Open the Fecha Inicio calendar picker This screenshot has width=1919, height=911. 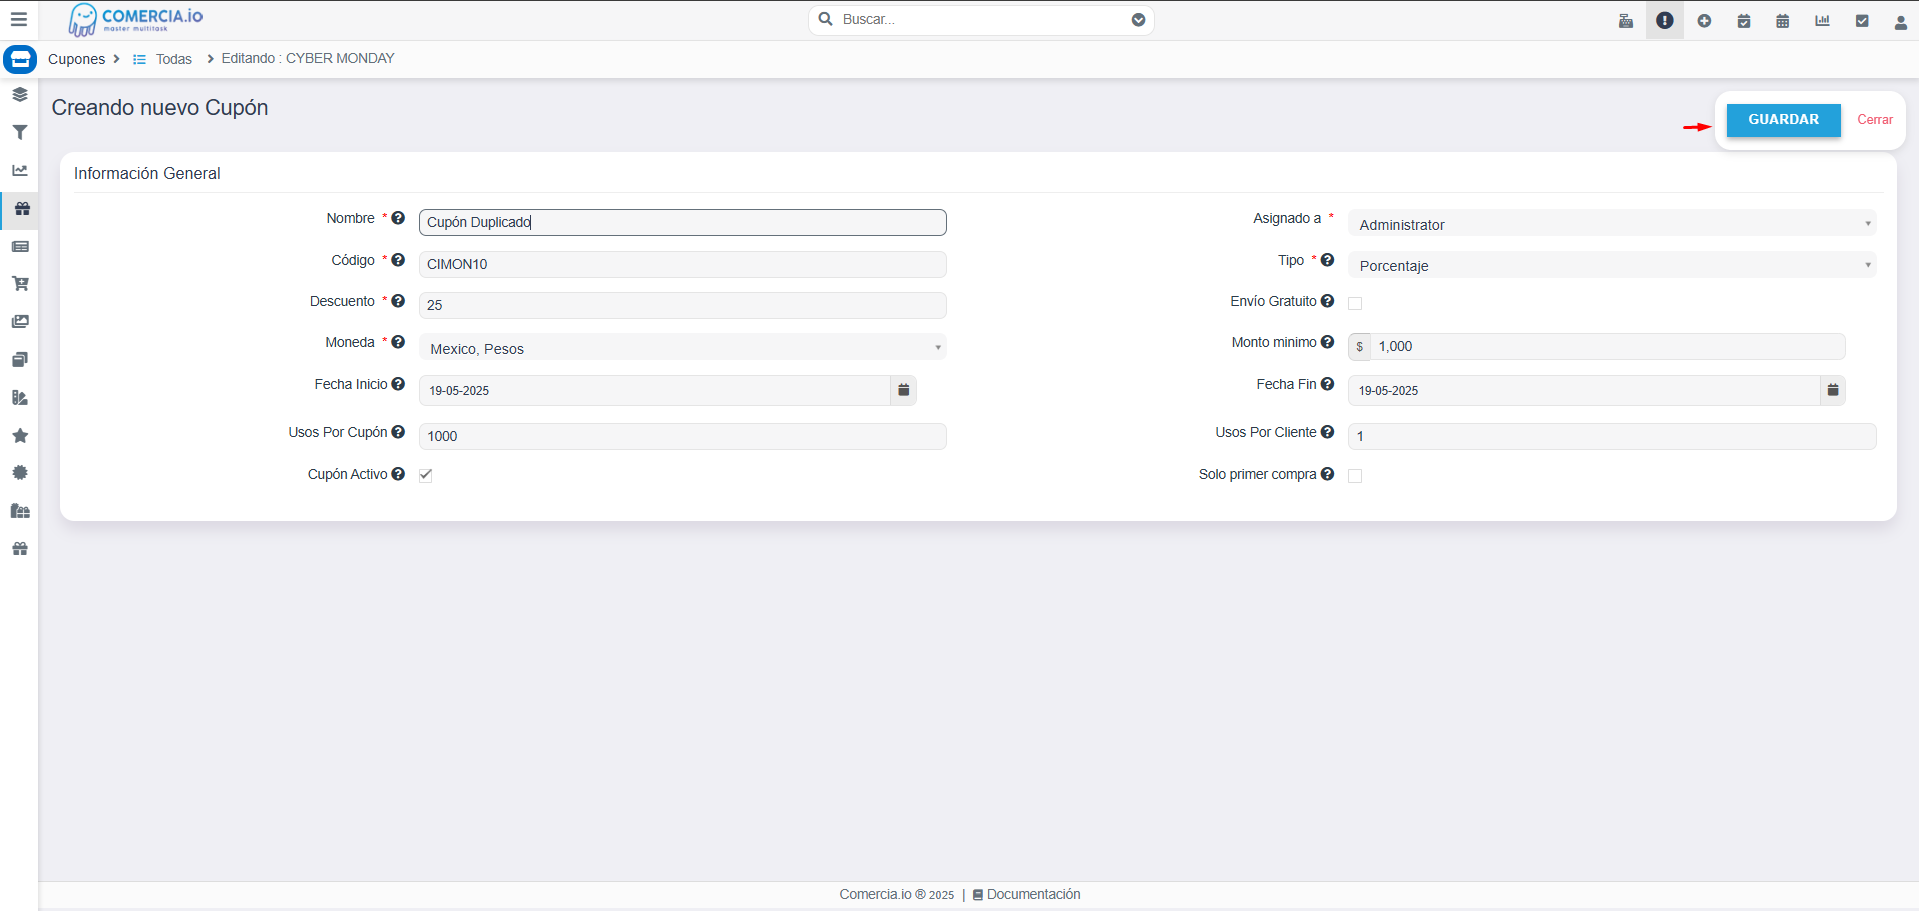(x=903, y=390)
